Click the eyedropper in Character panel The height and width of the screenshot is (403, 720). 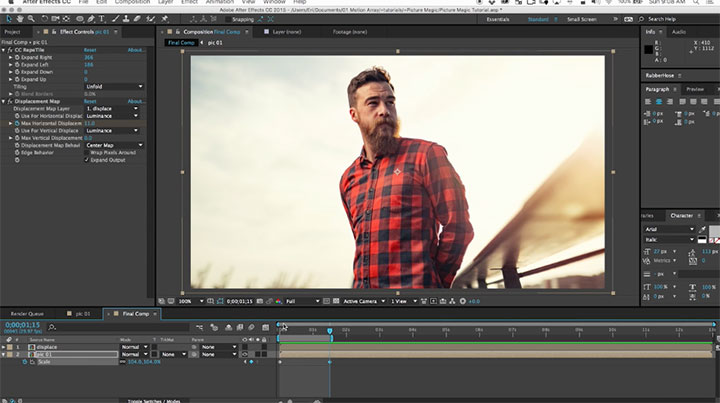click(x=702, y=229)
